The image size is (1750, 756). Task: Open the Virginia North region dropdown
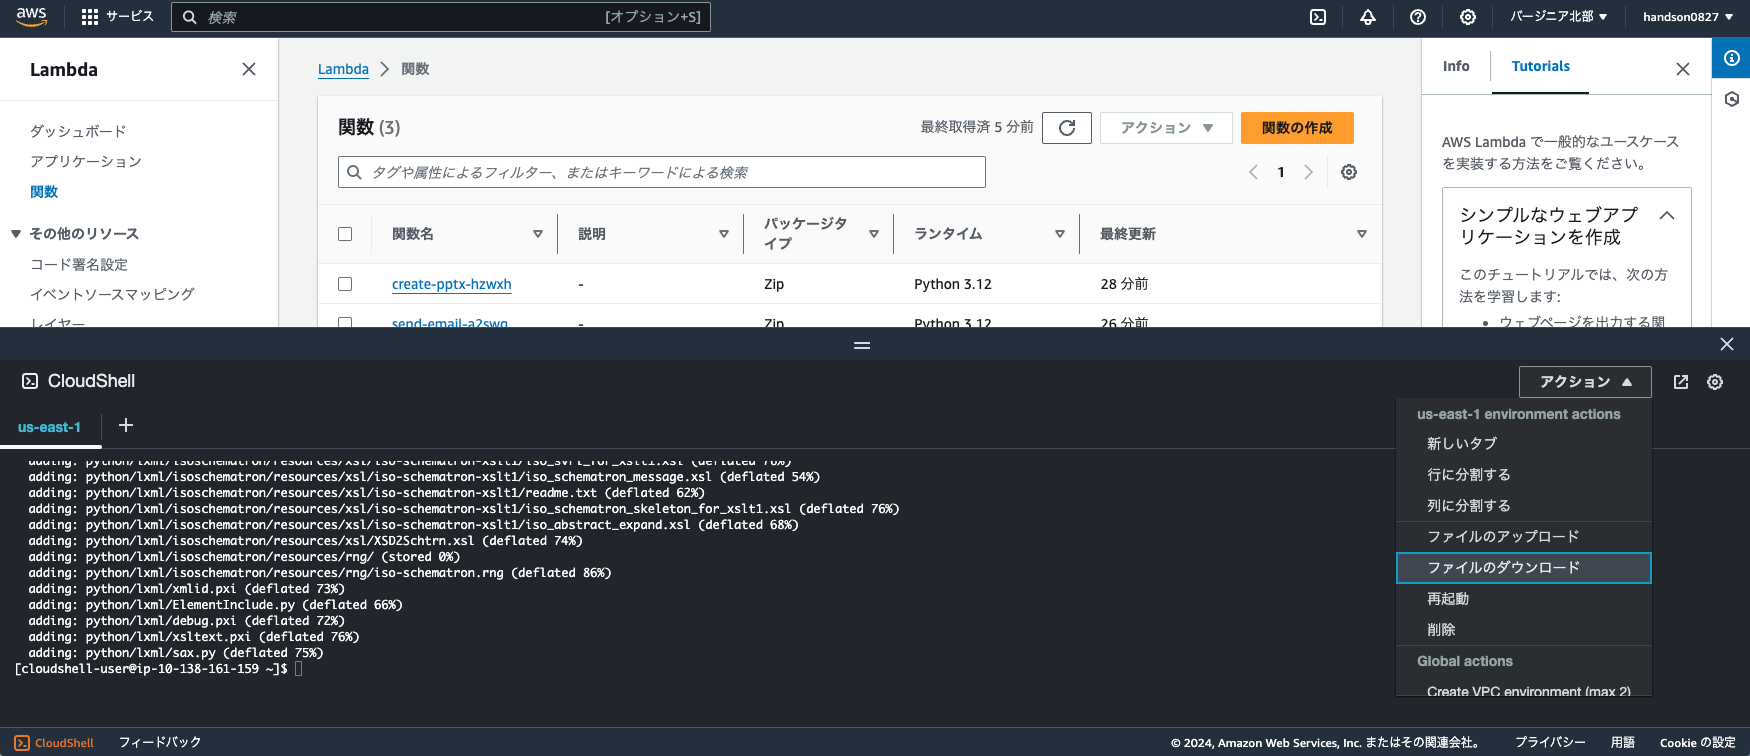click(x=1559, y=17)
